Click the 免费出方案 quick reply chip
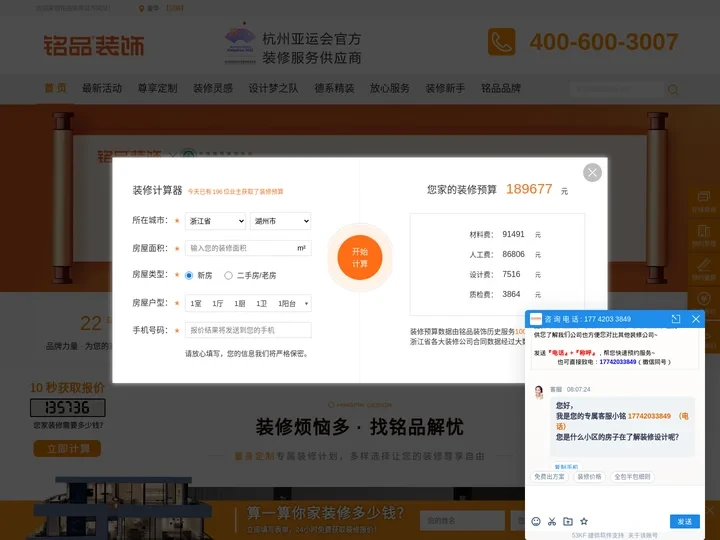The width and height of the screenshot is (720, 540). click(x=550, y=477)
